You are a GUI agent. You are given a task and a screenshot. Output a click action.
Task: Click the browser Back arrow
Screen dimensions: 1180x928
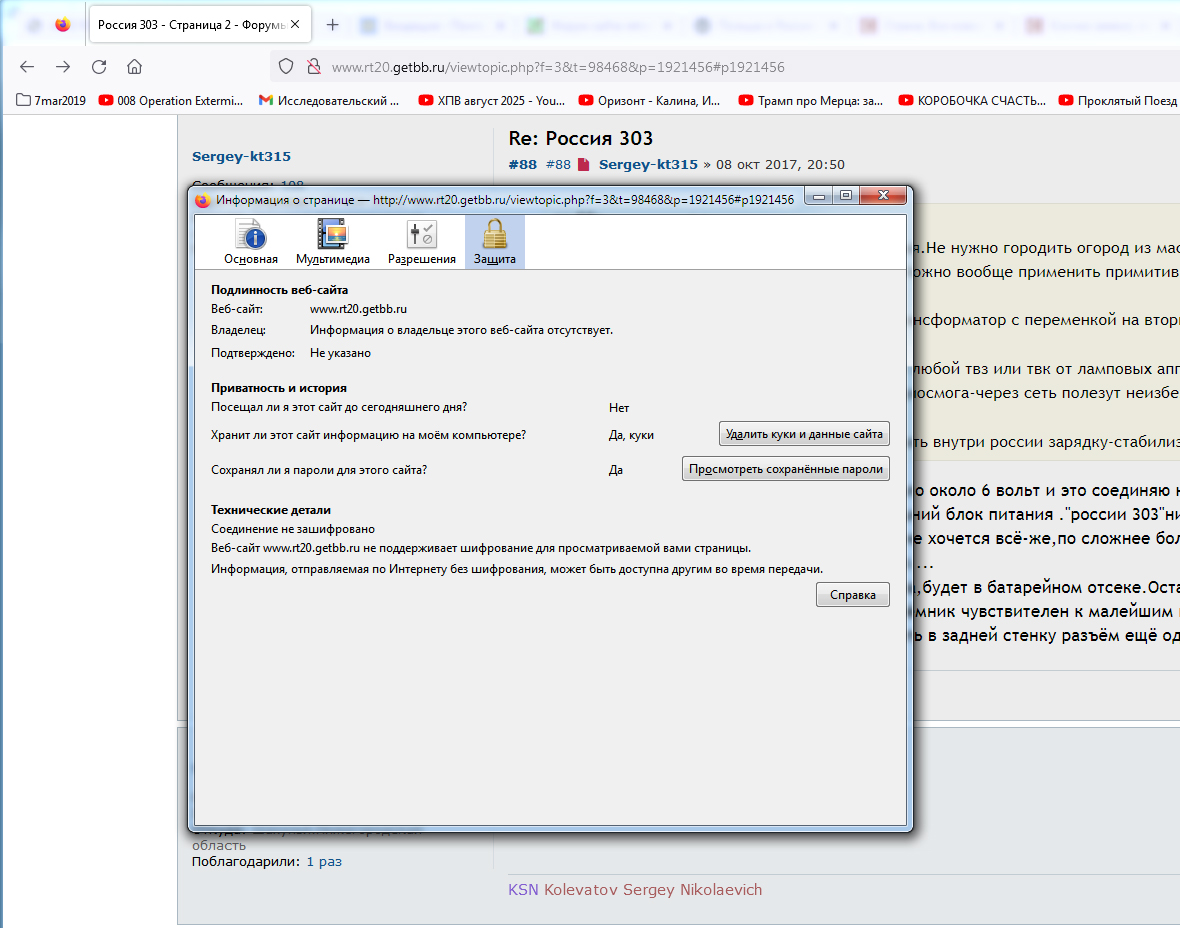tap(27, 67)
